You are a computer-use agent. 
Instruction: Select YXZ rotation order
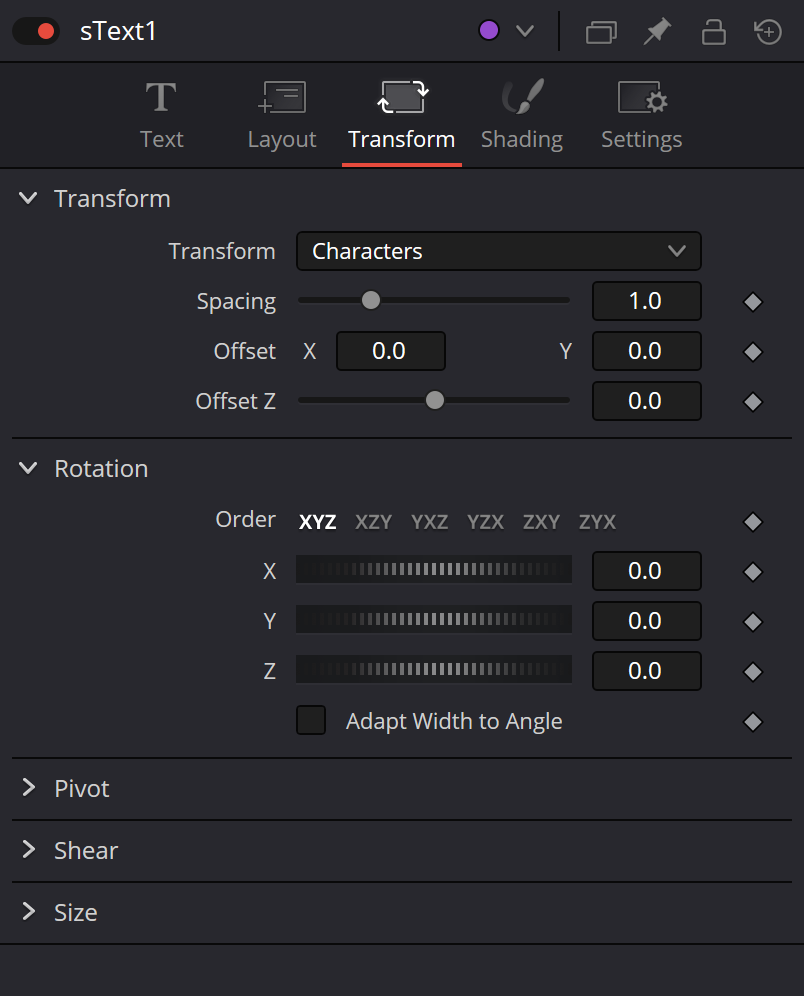429,522
